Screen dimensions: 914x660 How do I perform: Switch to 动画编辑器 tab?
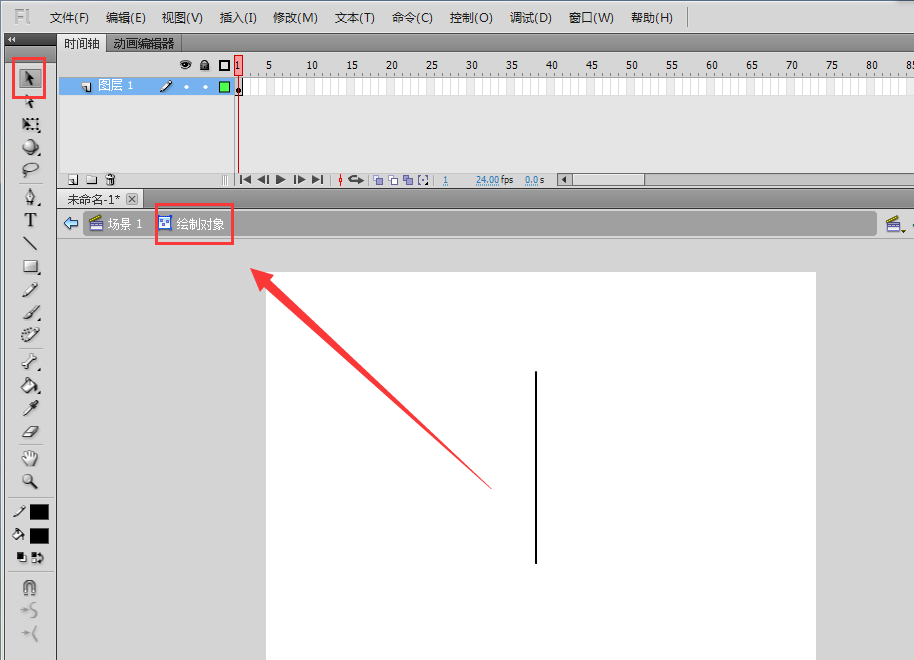tap(144, 44)
